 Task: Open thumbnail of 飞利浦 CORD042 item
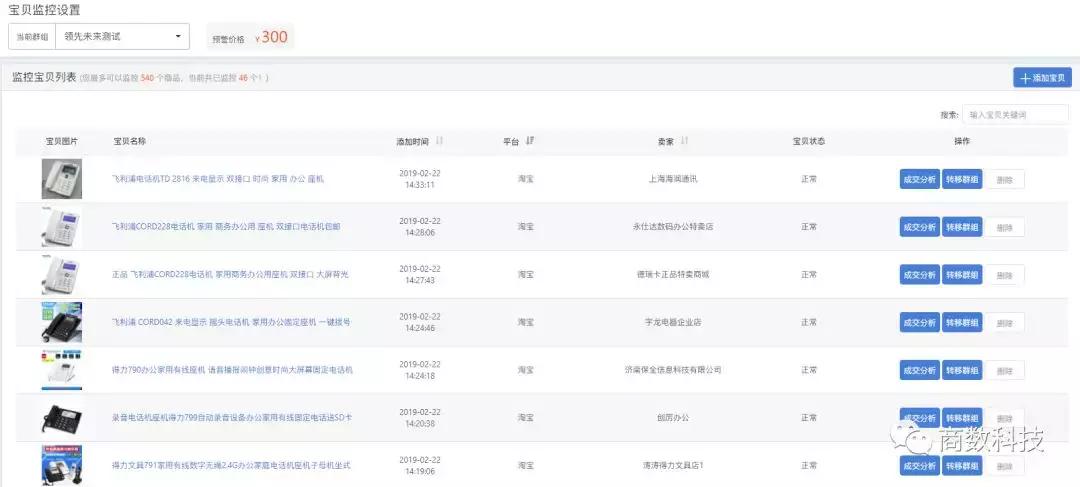click(x=61, y=322)
